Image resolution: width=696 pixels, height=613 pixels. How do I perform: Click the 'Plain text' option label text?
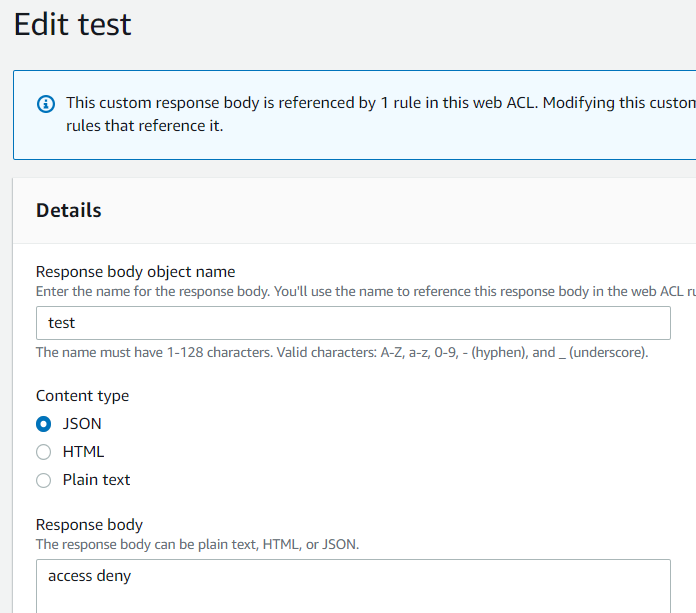click(x=96, y=480)
